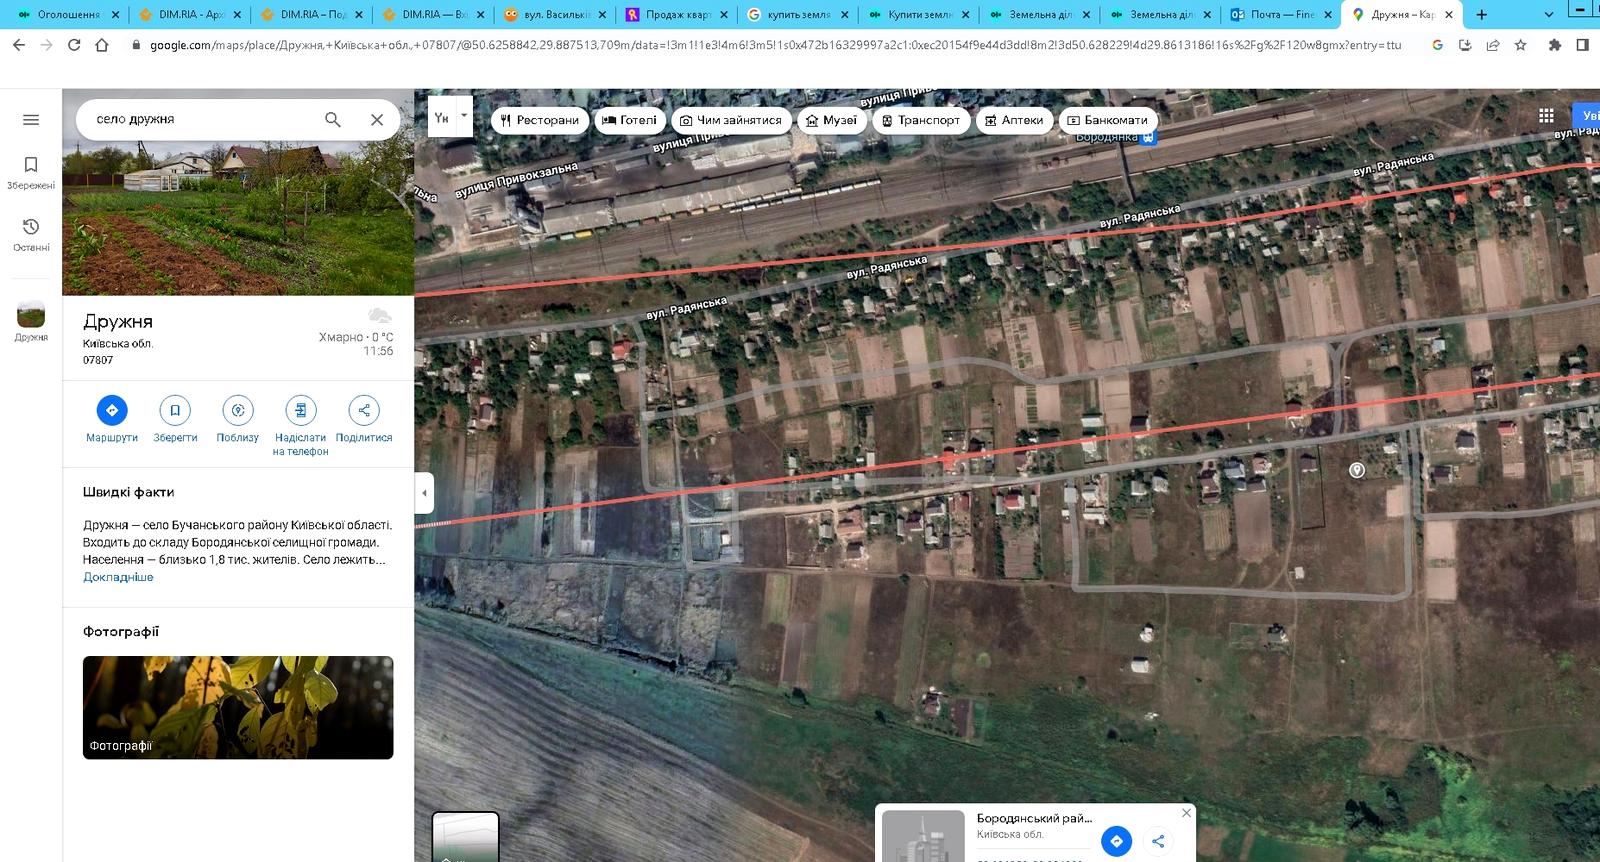
Task: Toggle the map layers thumbnail
Action: pos(465,837)
